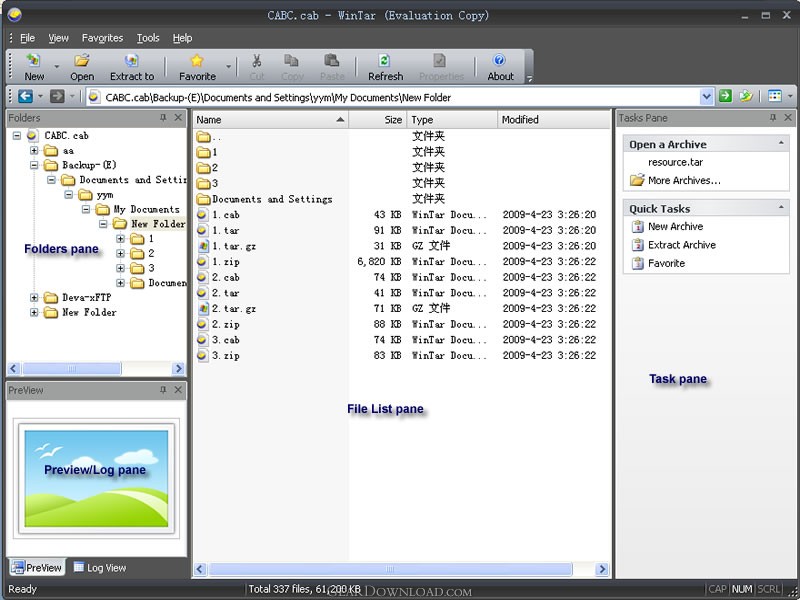This screenshot has width=800, height=600.
Task: Sort by Type column header
Action: (452, 119)
